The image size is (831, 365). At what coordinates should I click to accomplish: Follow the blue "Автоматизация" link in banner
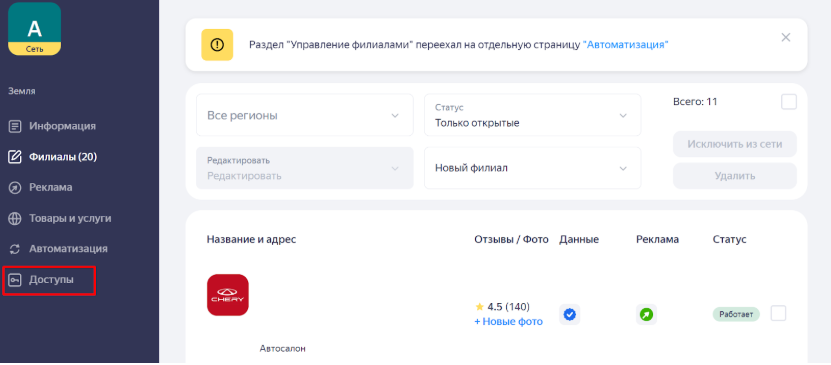[626, 45]
